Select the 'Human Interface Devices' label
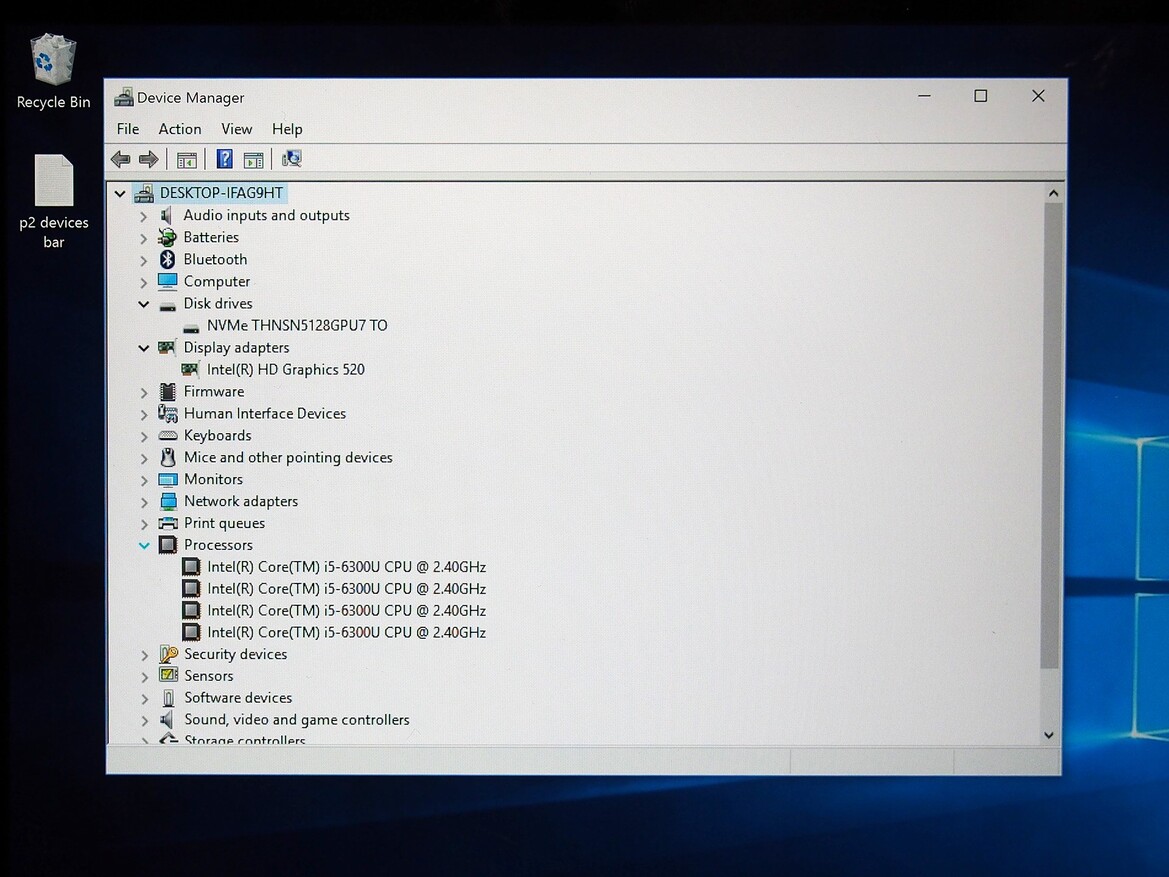Viewport: 1169px width, 877px height. pyautogui.click(x=265, y=413)
